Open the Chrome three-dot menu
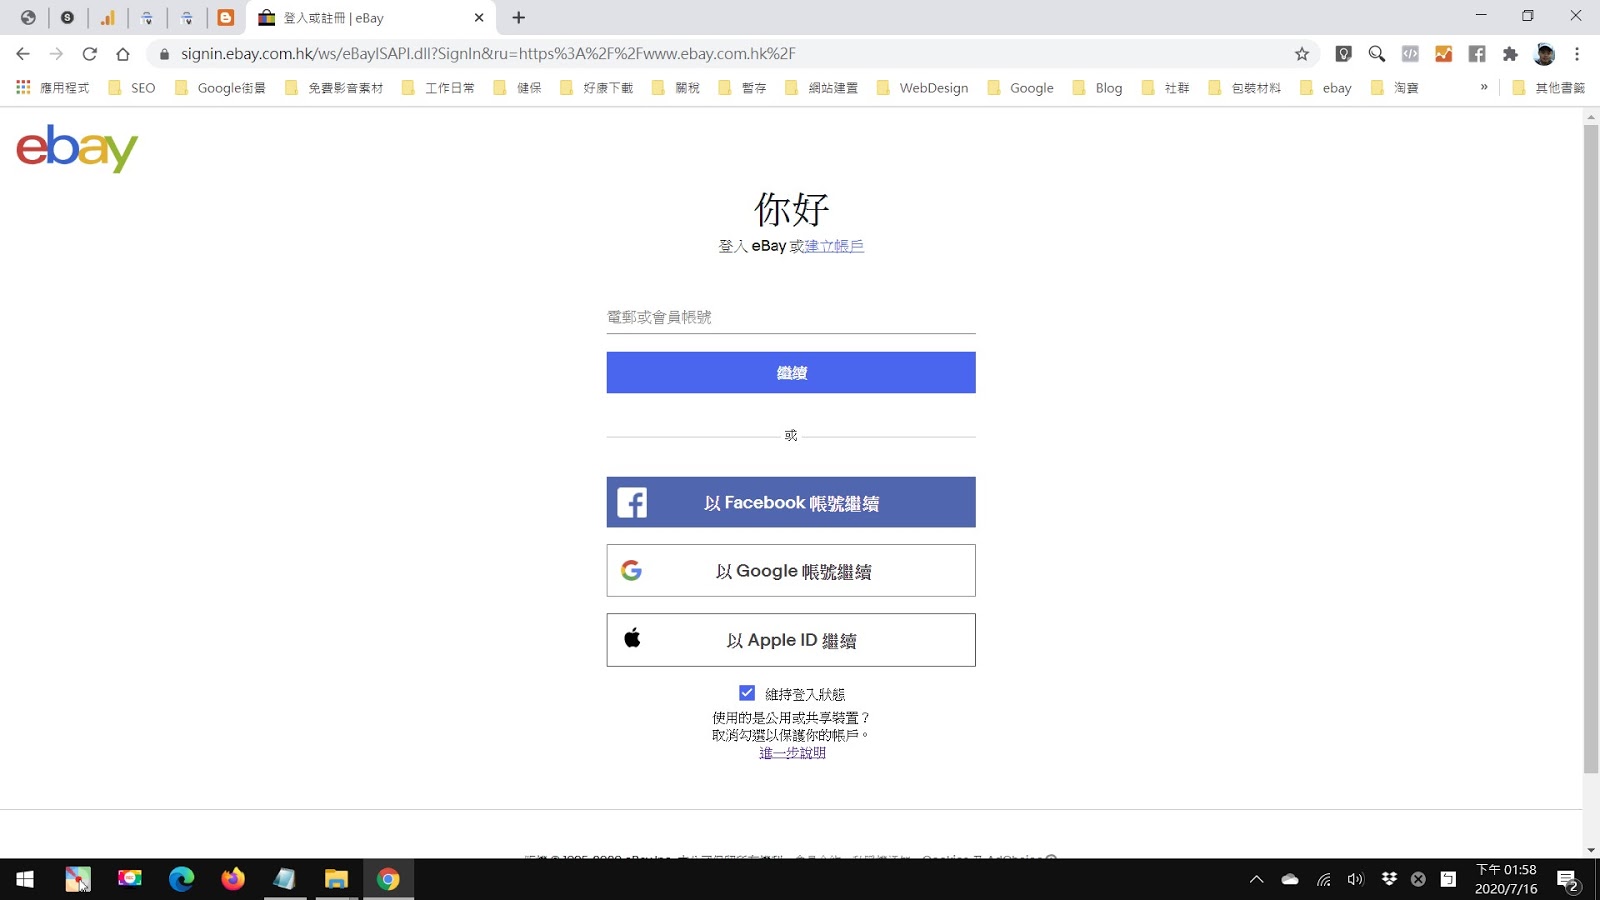This screenshot has height=900, width=1600. (1577, 54)
